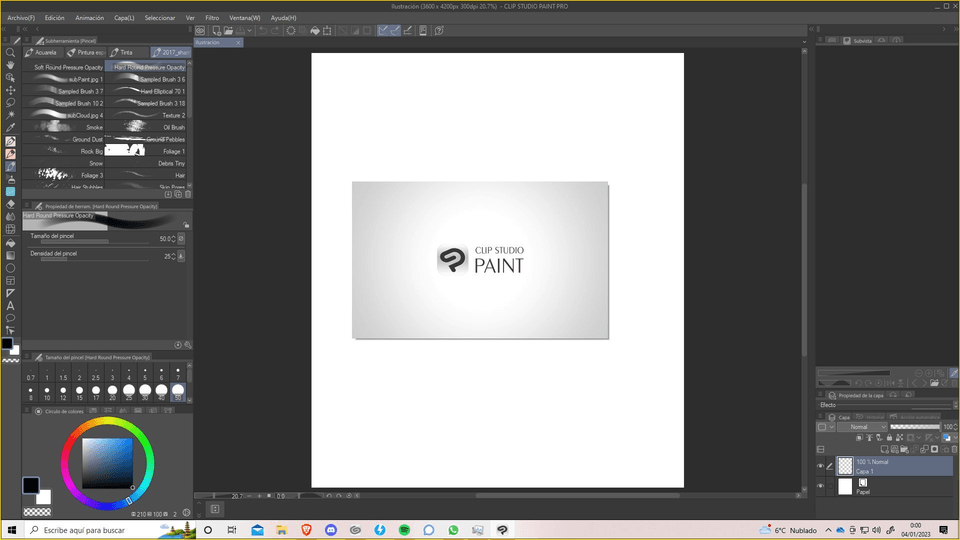Open the Animación menu
Image resolution: width=960 pixels, height=540 pixels.
click(x=89, y=18)
